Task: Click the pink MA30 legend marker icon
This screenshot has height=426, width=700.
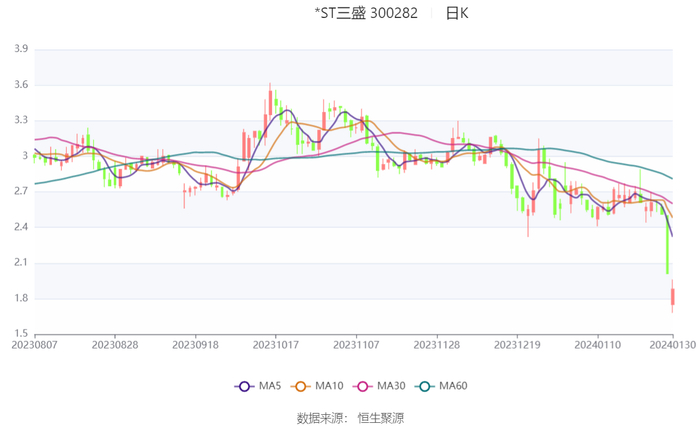Action: click(363, 386)
